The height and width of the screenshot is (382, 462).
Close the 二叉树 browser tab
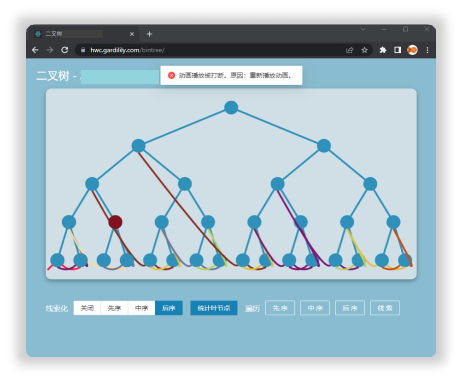[x=132, y=34]
